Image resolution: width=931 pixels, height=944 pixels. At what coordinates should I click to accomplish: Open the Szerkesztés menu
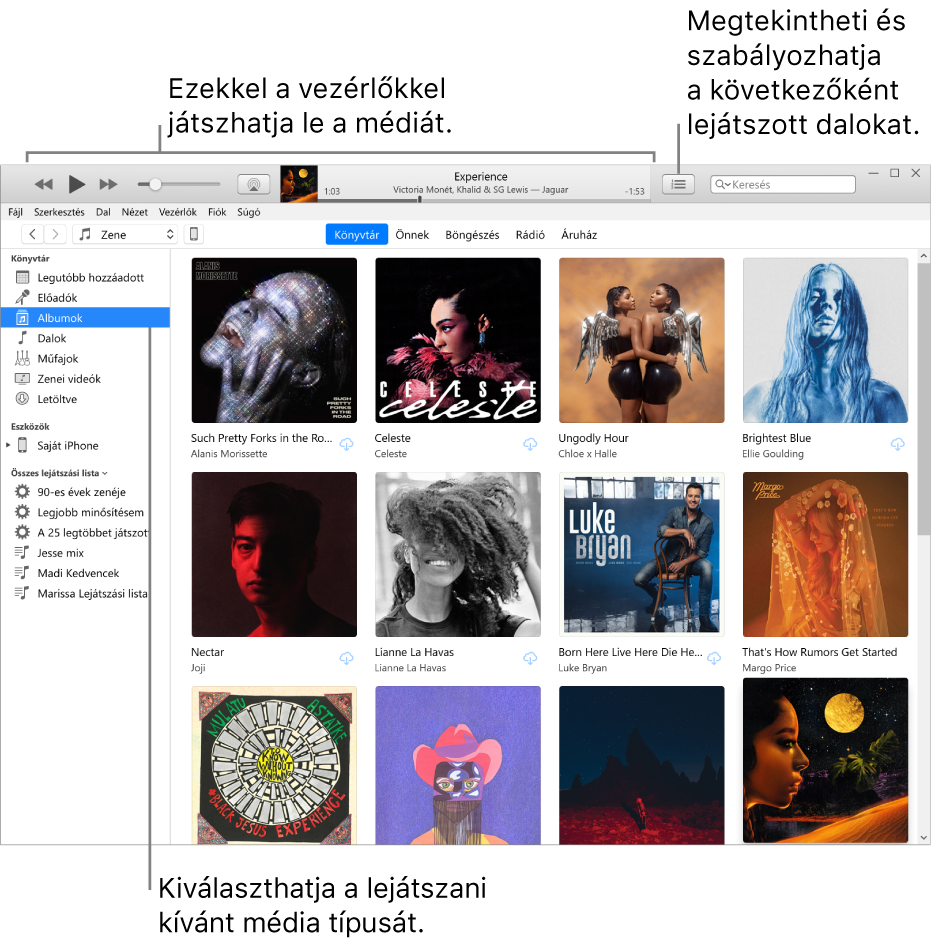click(59, 212)
